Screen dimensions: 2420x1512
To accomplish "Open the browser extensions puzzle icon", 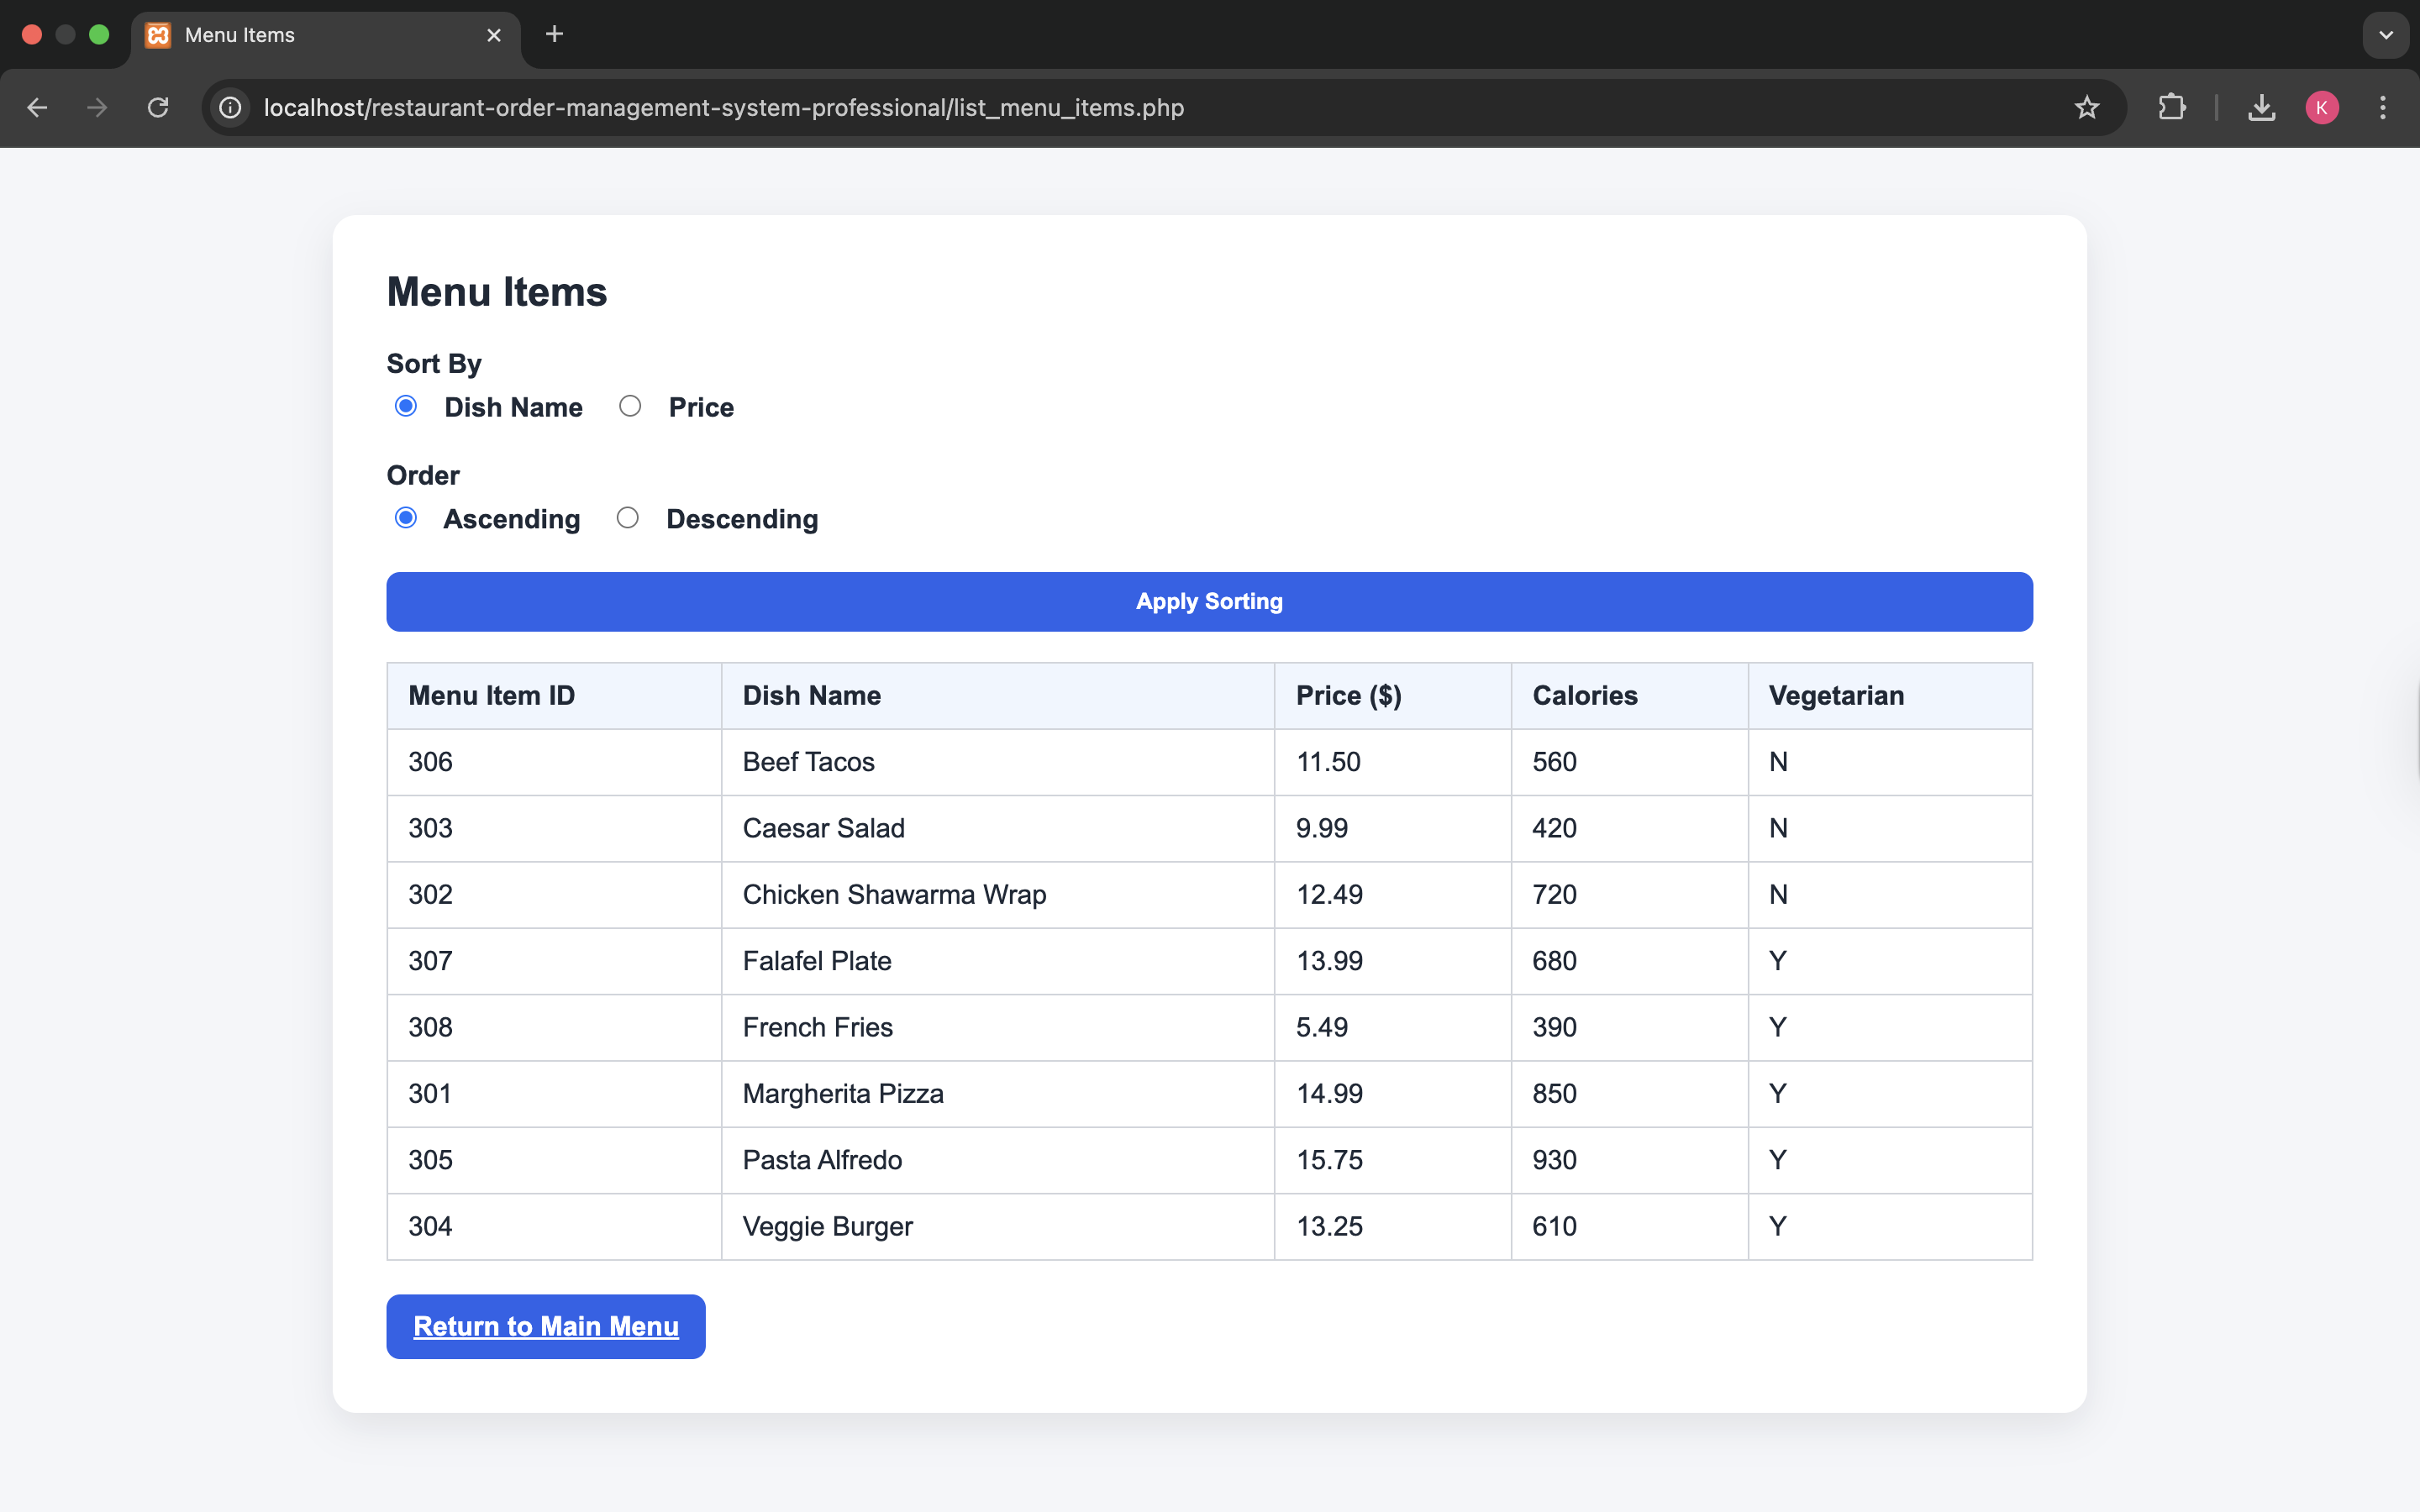I will click(x=2171, y=107).
